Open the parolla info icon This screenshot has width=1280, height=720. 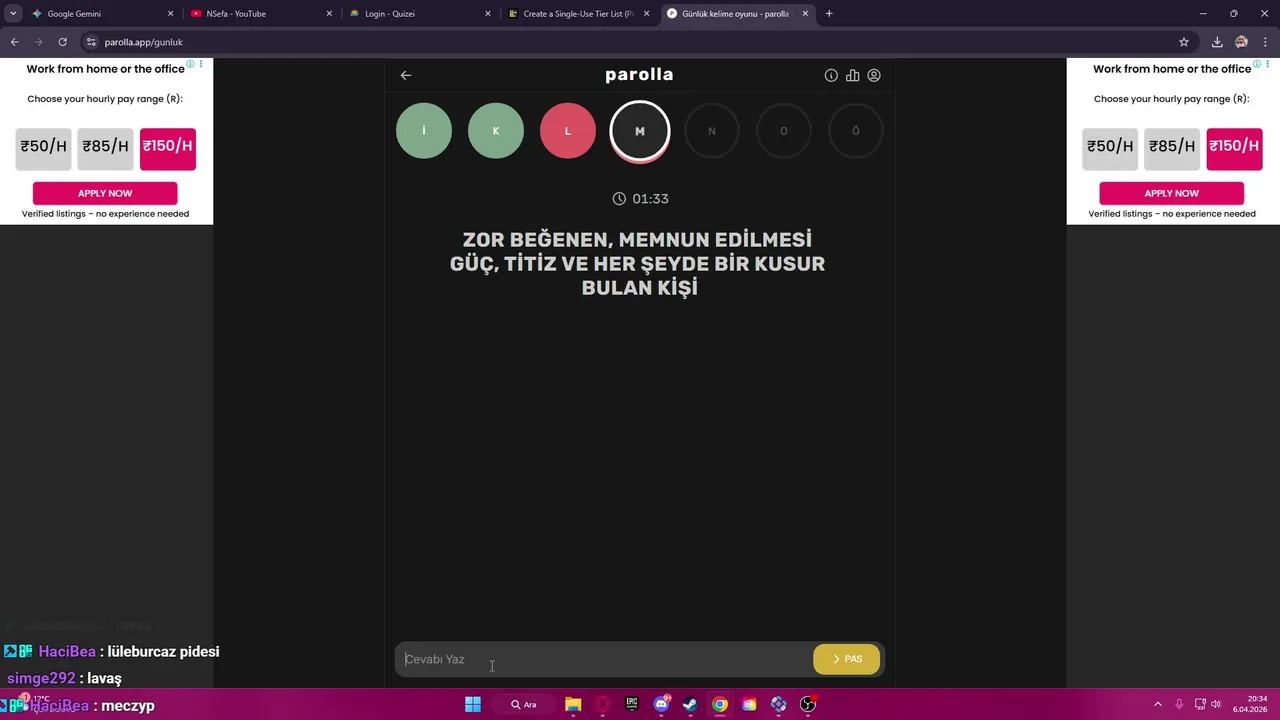coord(831,75)
